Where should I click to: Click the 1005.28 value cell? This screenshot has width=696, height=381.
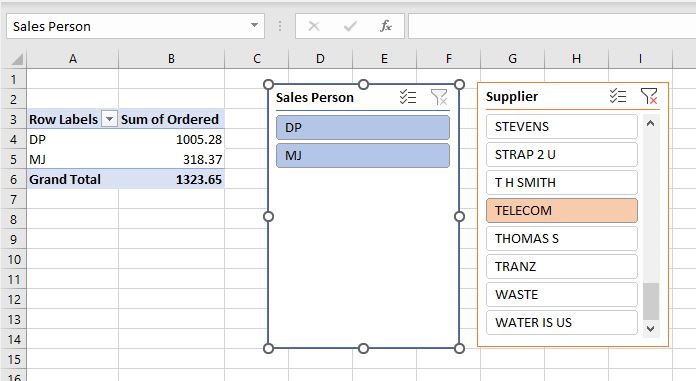click(171, 139)
